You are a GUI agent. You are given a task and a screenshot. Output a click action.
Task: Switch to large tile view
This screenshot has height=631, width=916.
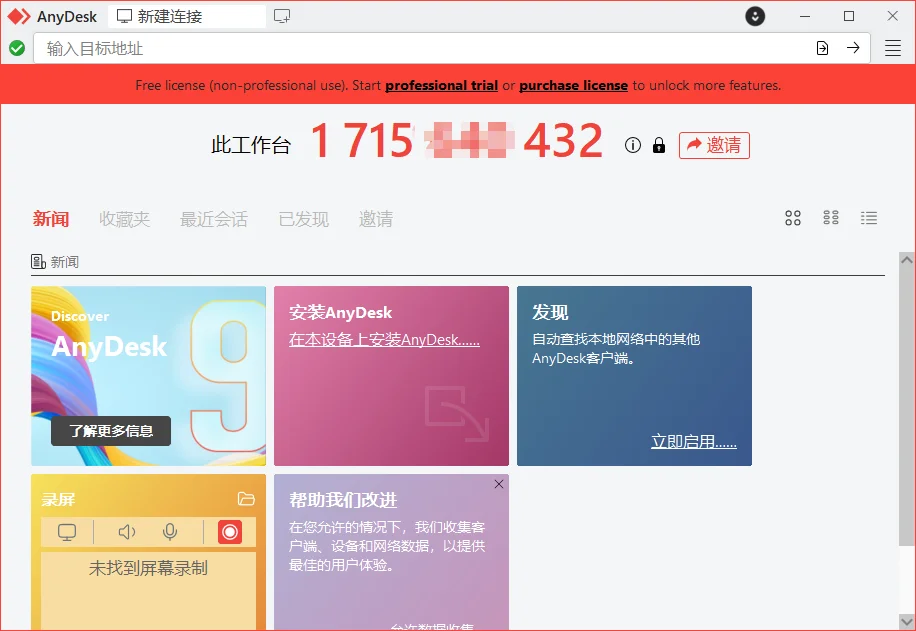coord(793,218)
